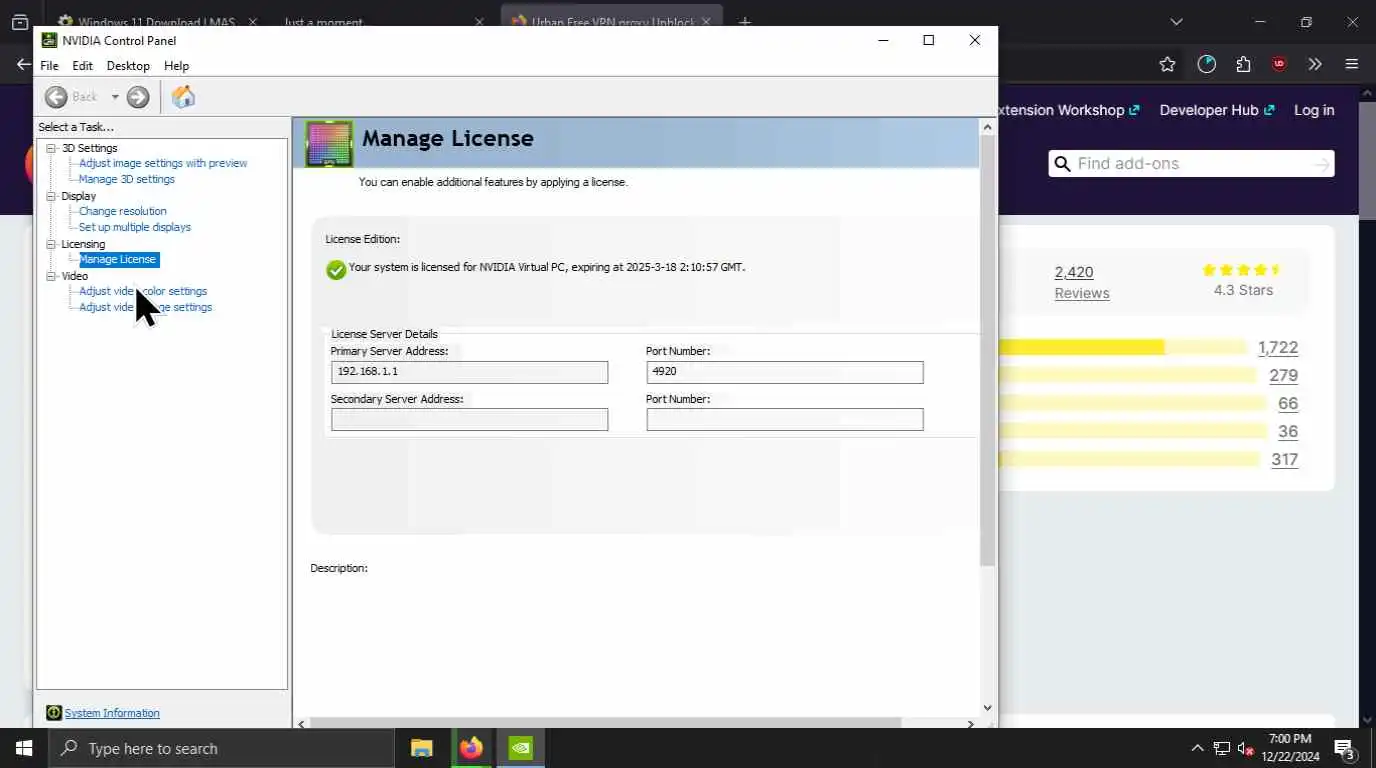
Task: Click the uBlock Origin icon in Firefox
Action: [1279, 64]
